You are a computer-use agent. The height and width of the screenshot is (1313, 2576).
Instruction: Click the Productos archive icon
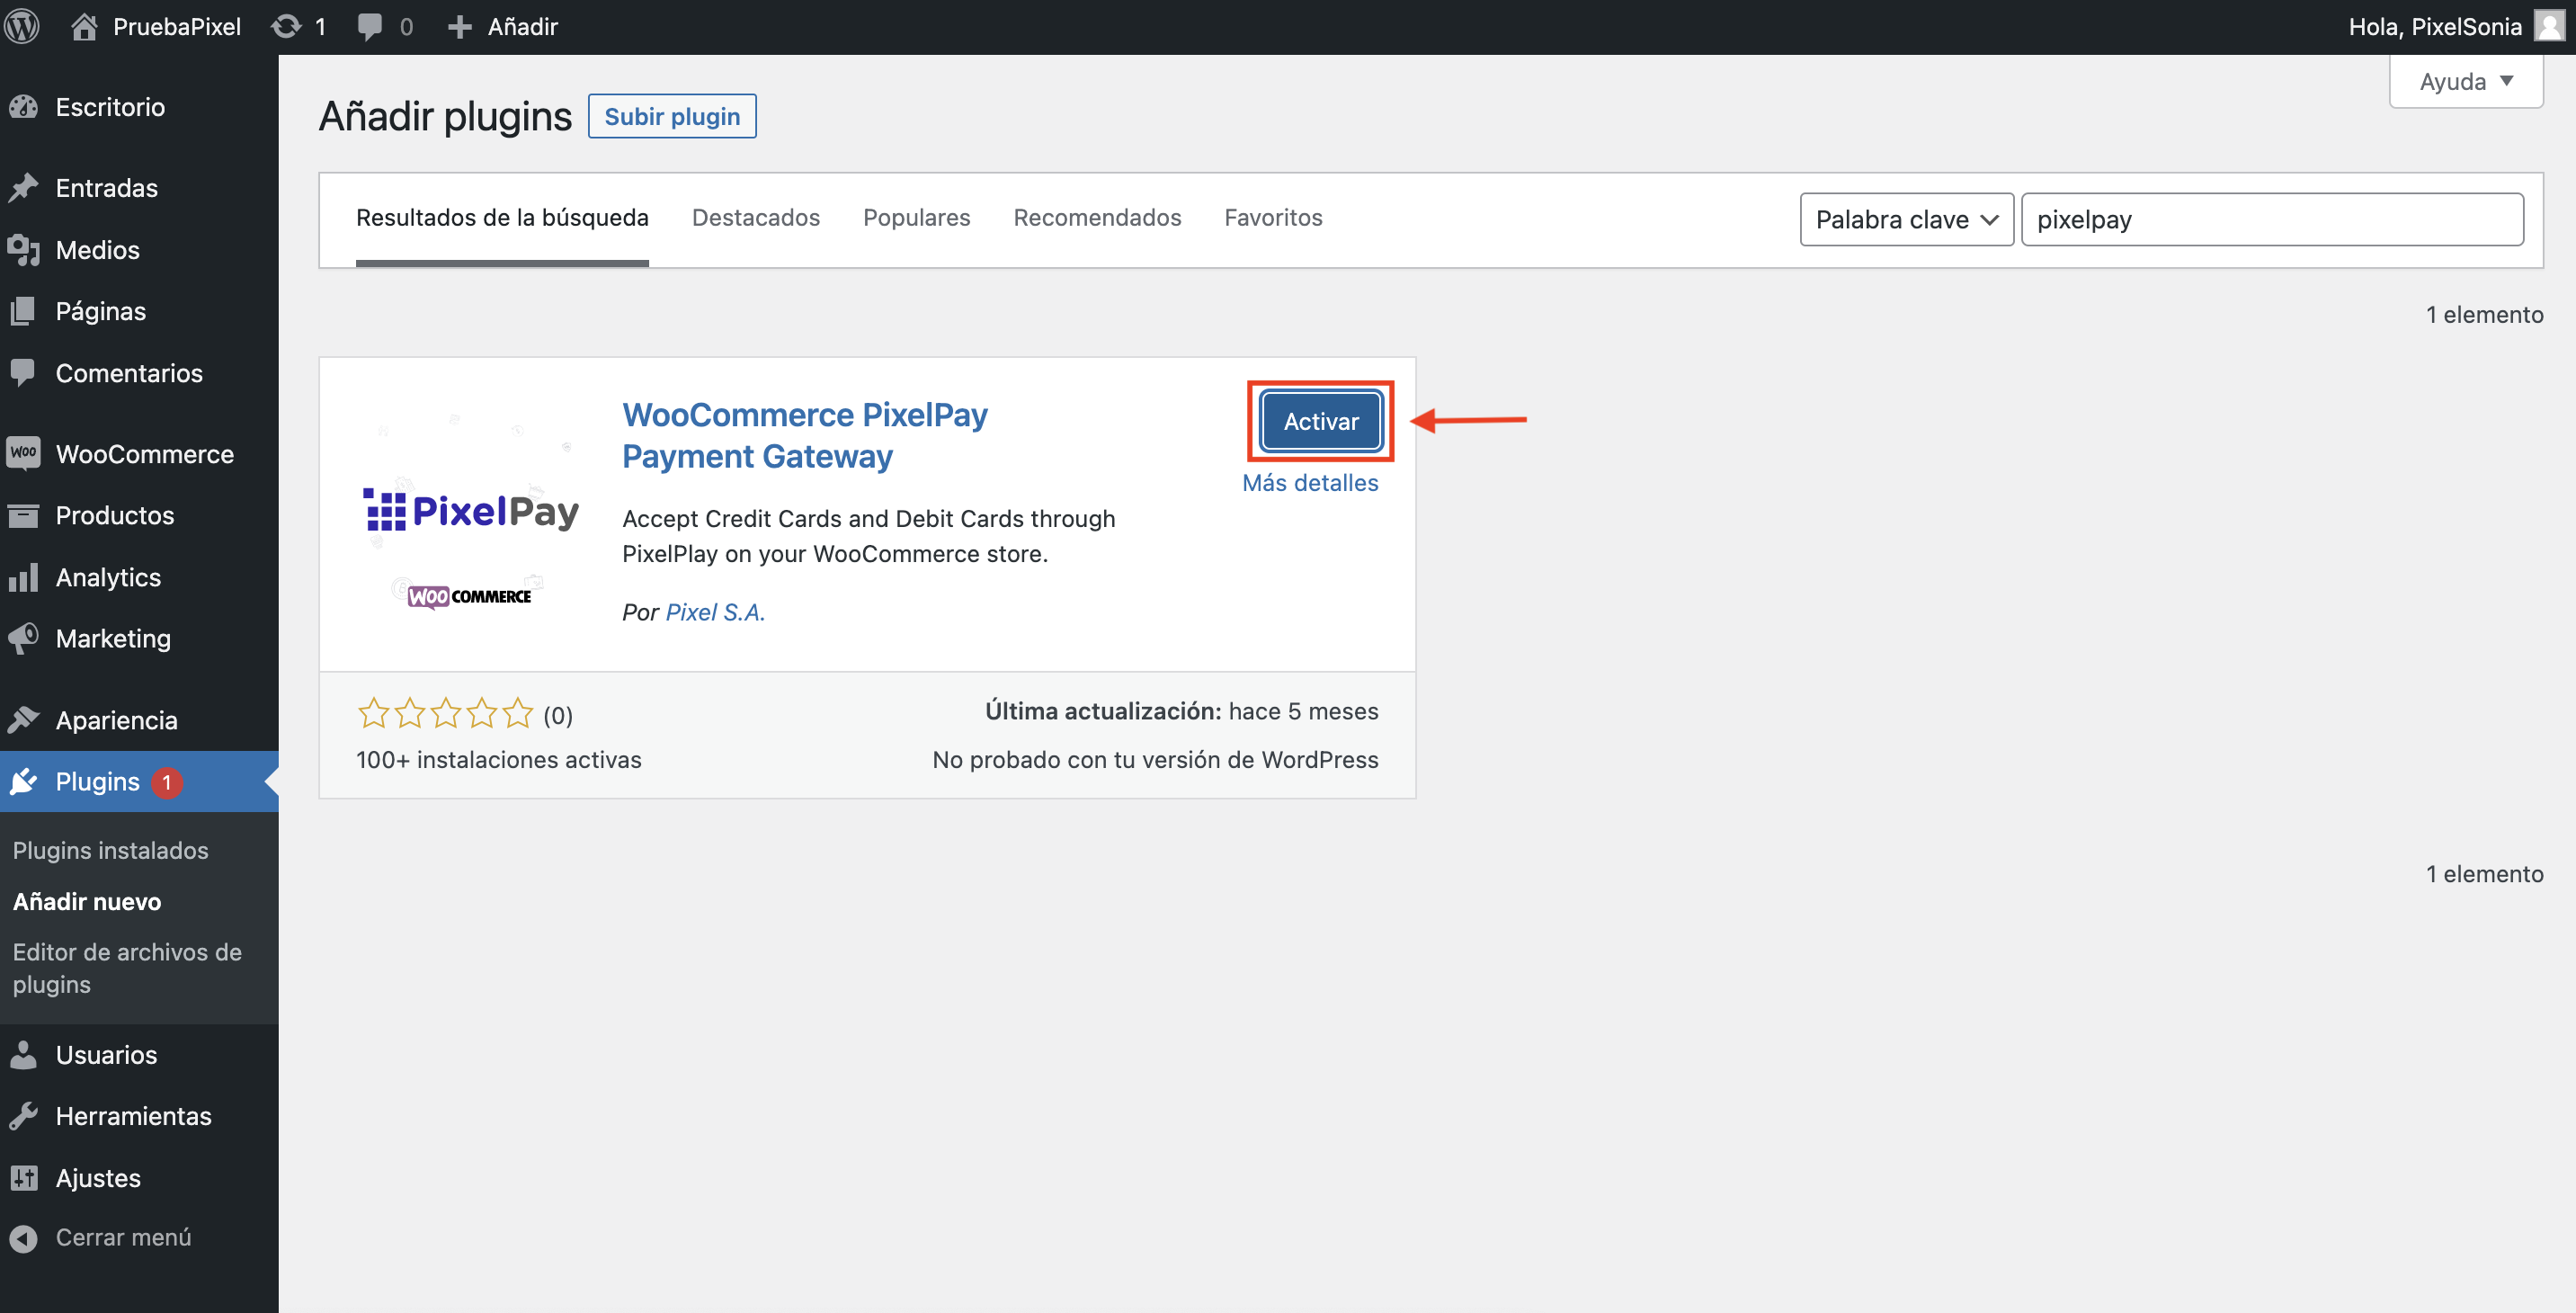pyautogui.click(x=23, y=516)
